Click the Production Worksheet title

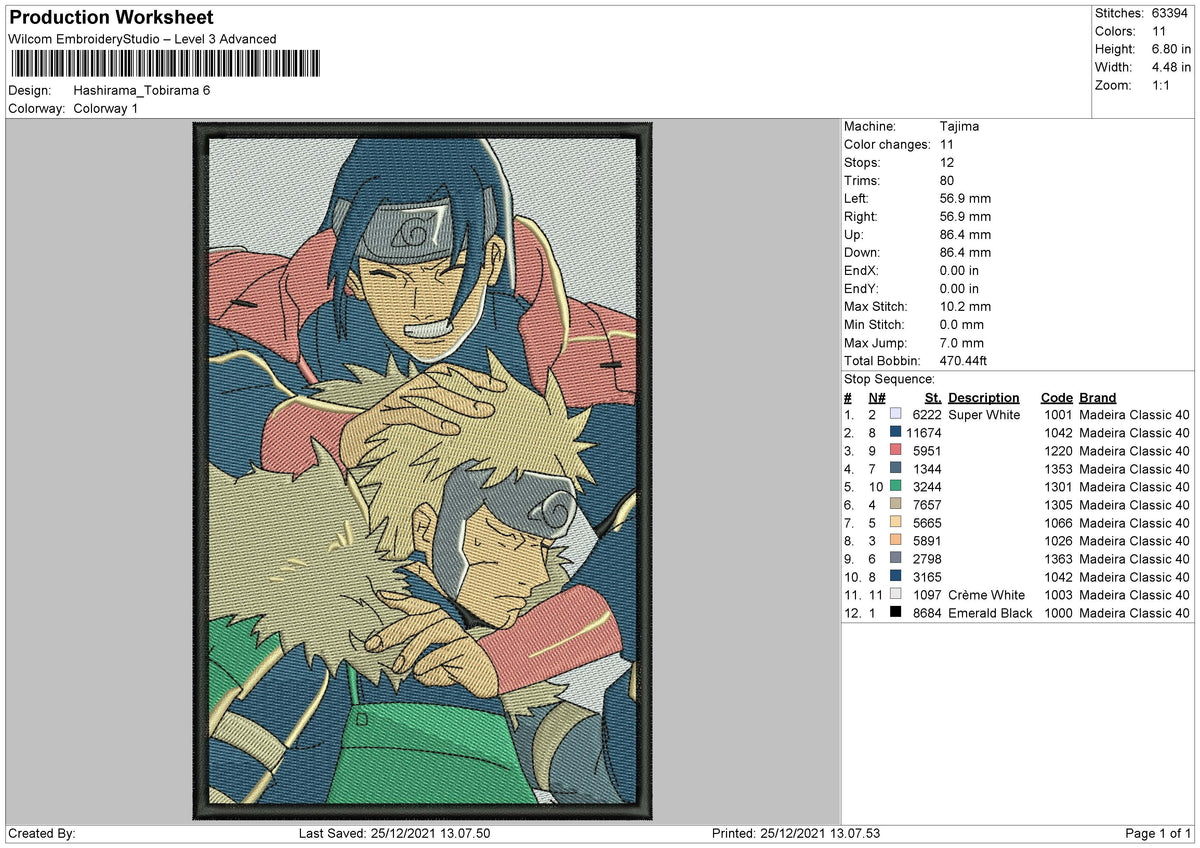tap(111, 18)
